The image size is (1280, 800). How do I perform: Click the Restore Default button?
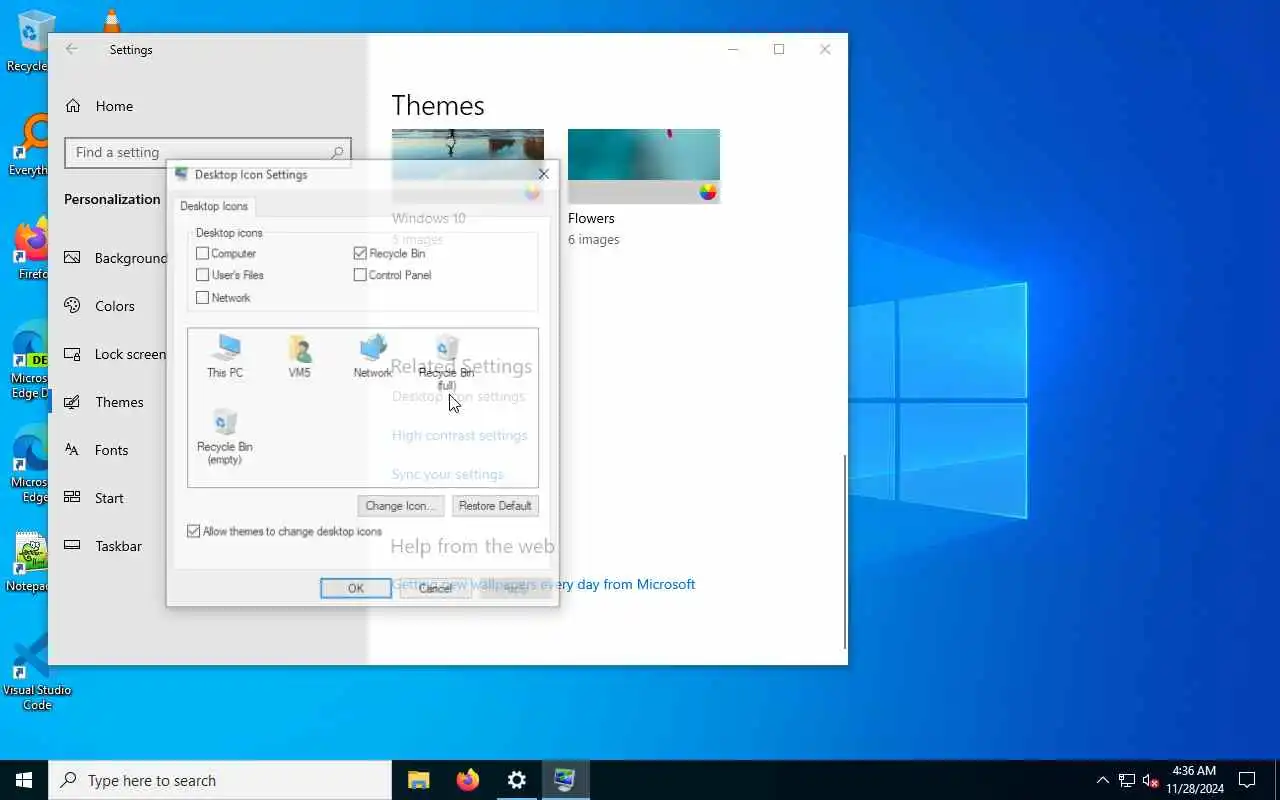coord(495,506)
